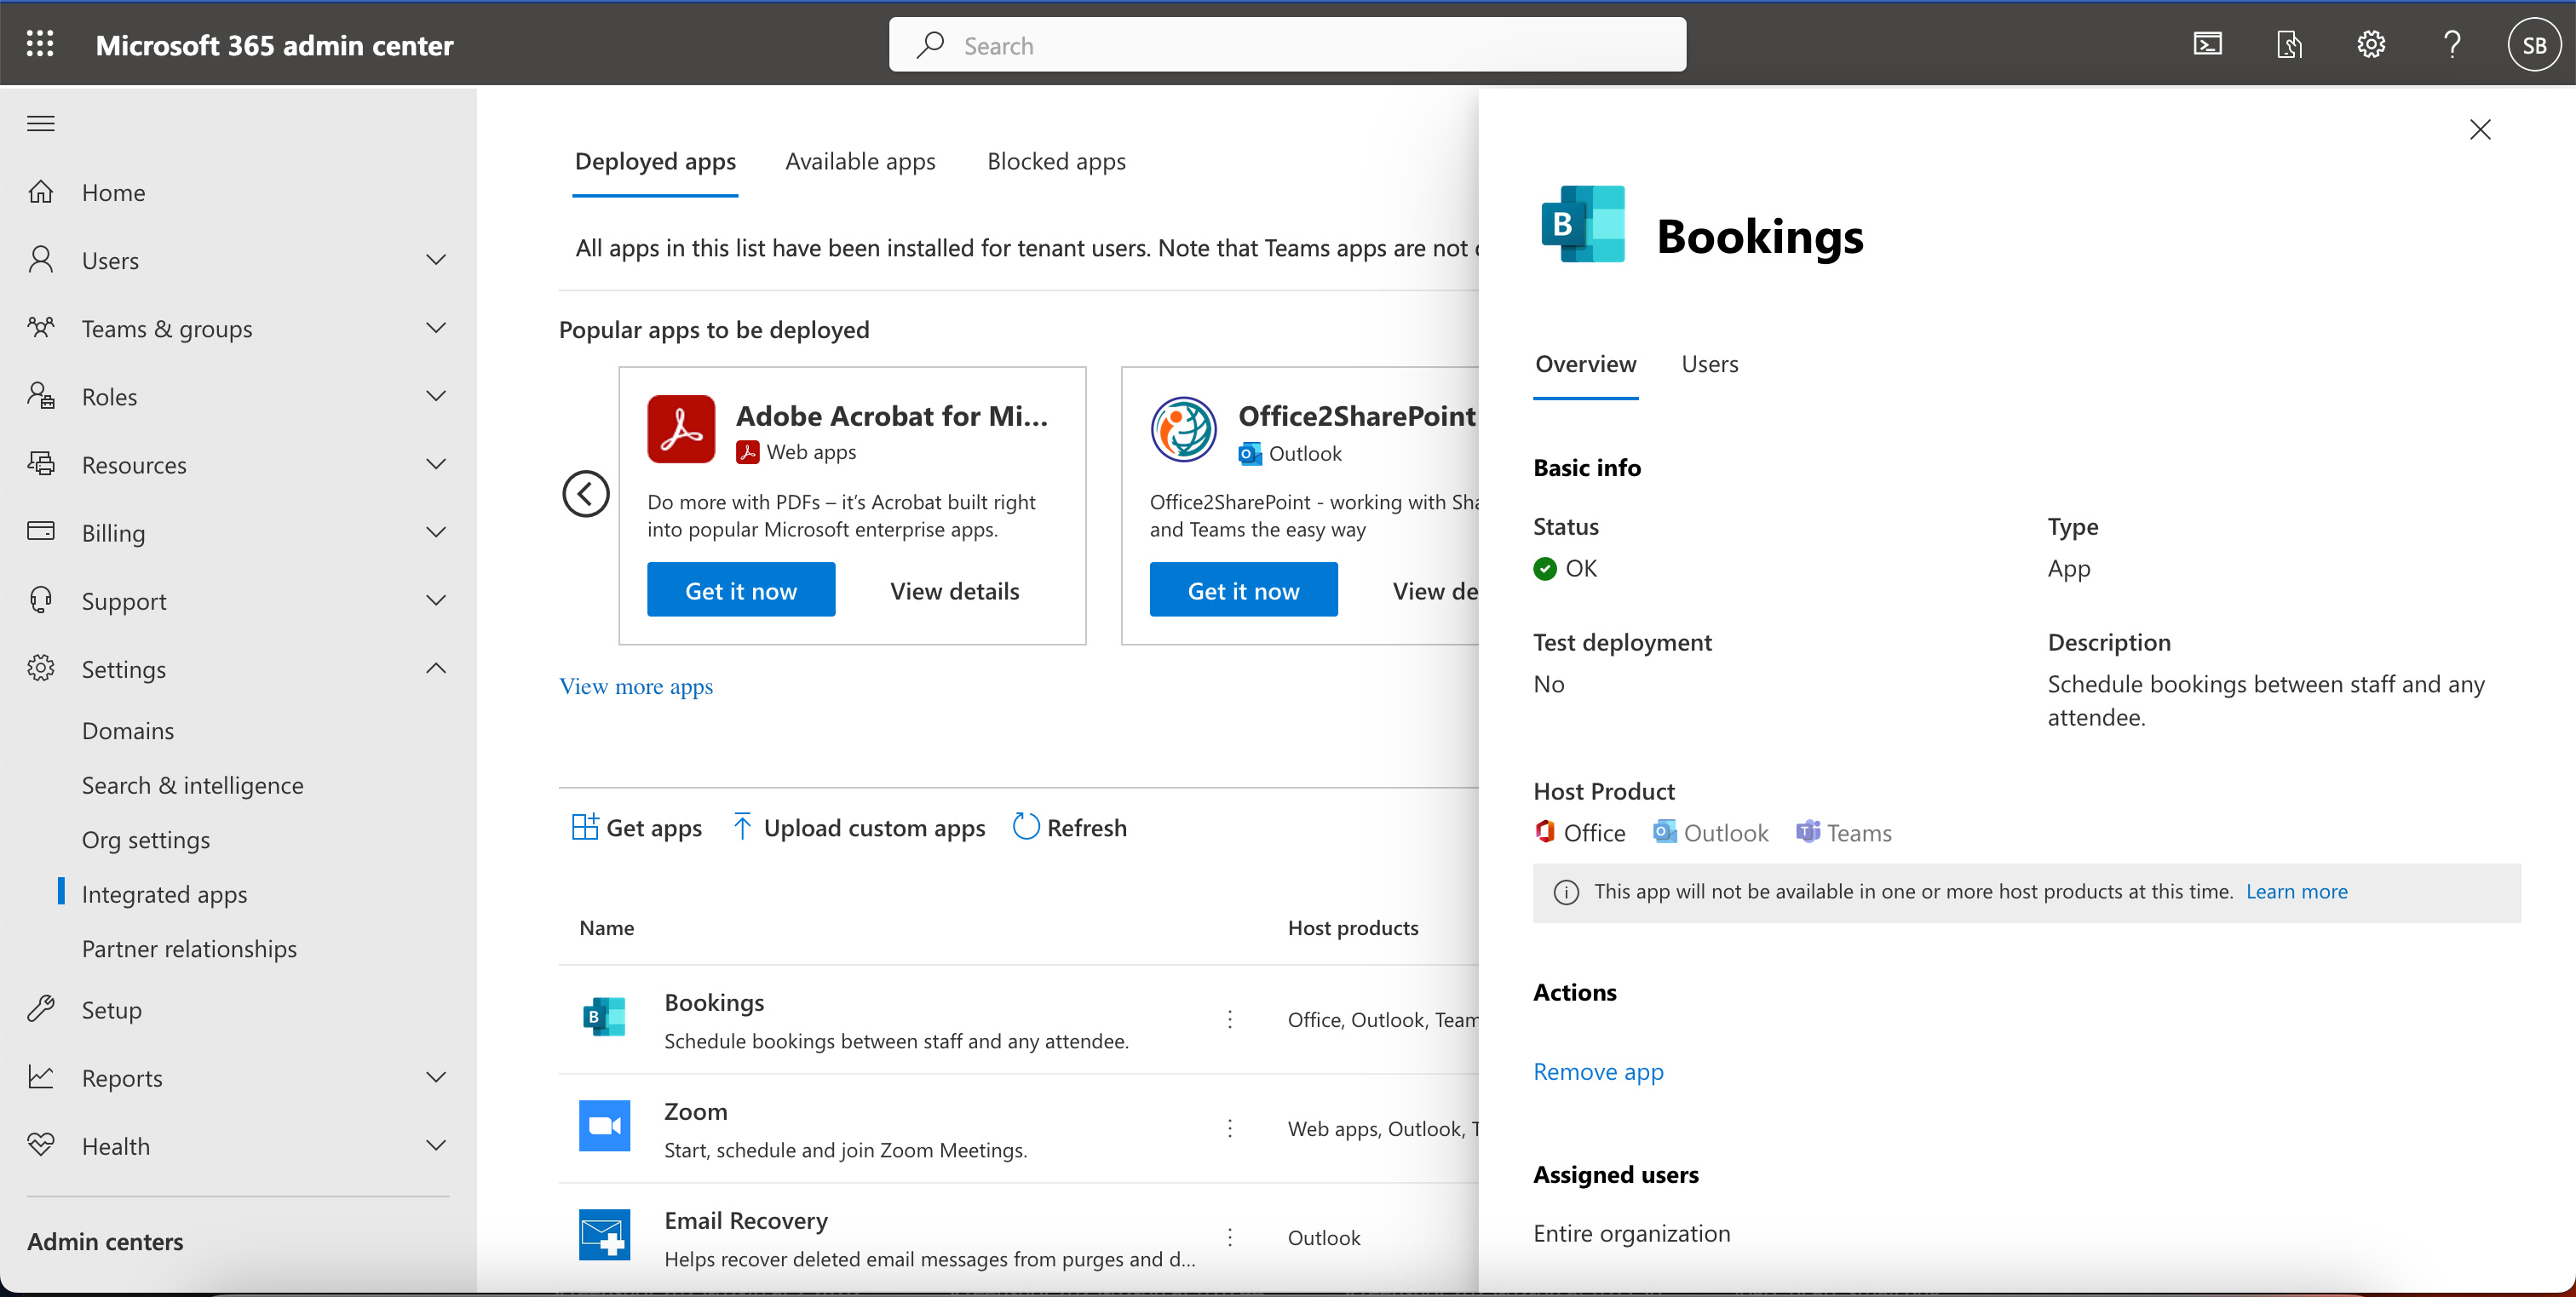
Task: Collapse the Settings navigation section
Action: 436,668
